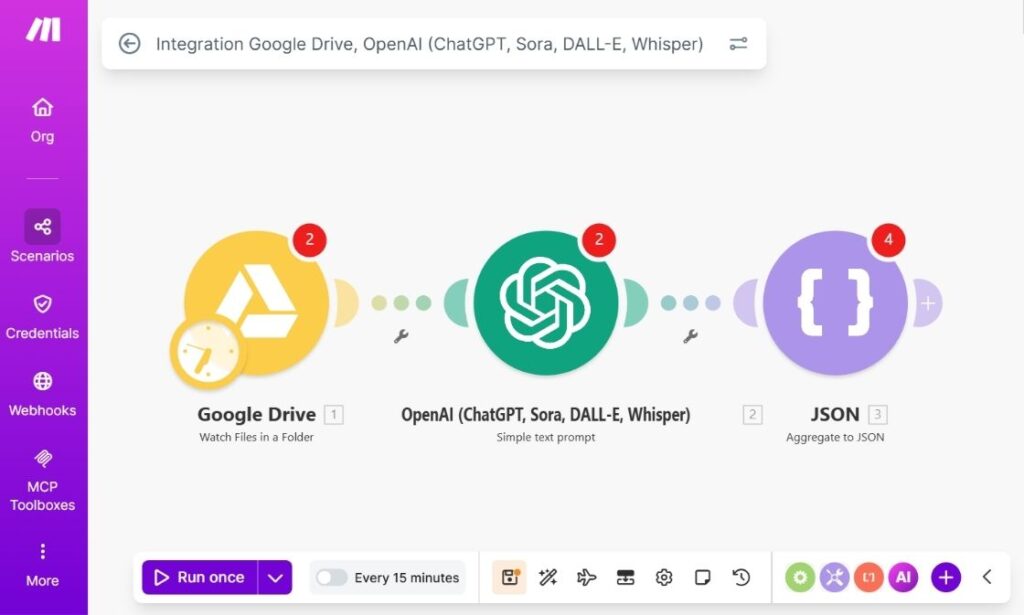The height and width of the screenshot is (615, 1024).
Task: Set filter wrench between Google Drive and OpenAI
Action: tap(401, 336)
